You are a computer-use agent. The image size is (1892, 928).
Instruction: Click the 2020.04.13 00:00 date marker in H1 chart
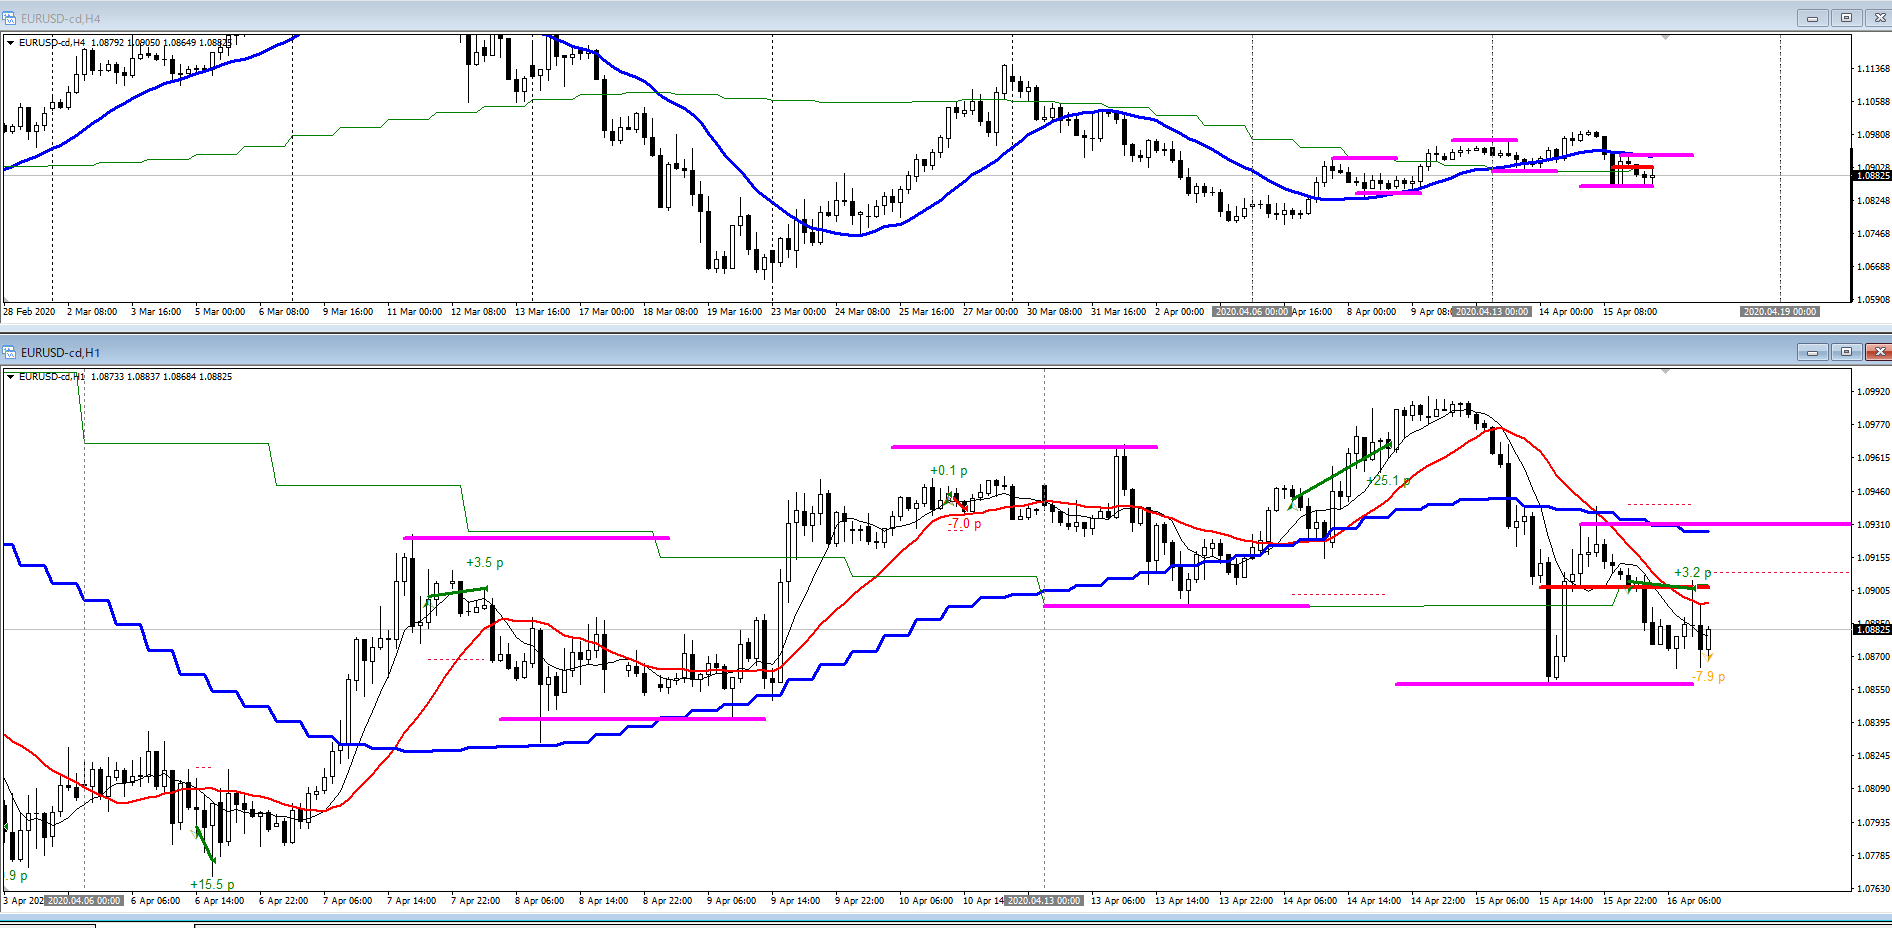point(1044,901)
